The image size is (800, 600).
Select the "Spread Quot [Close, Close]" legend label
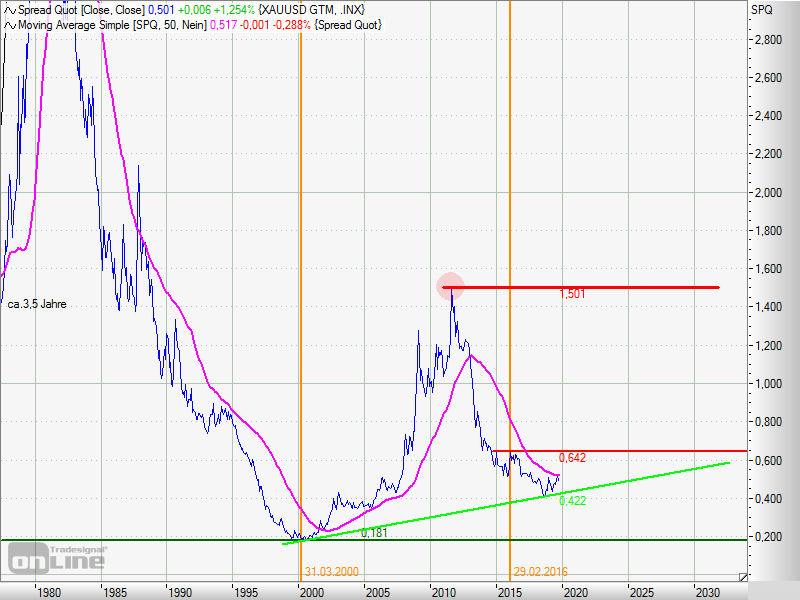(x=82, y=10)
